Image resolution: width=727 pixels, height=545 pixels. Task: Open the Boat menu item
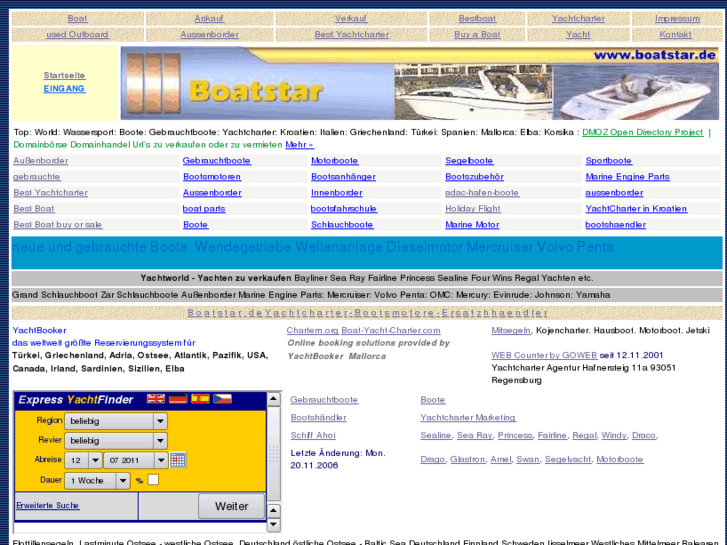point(77,19)
